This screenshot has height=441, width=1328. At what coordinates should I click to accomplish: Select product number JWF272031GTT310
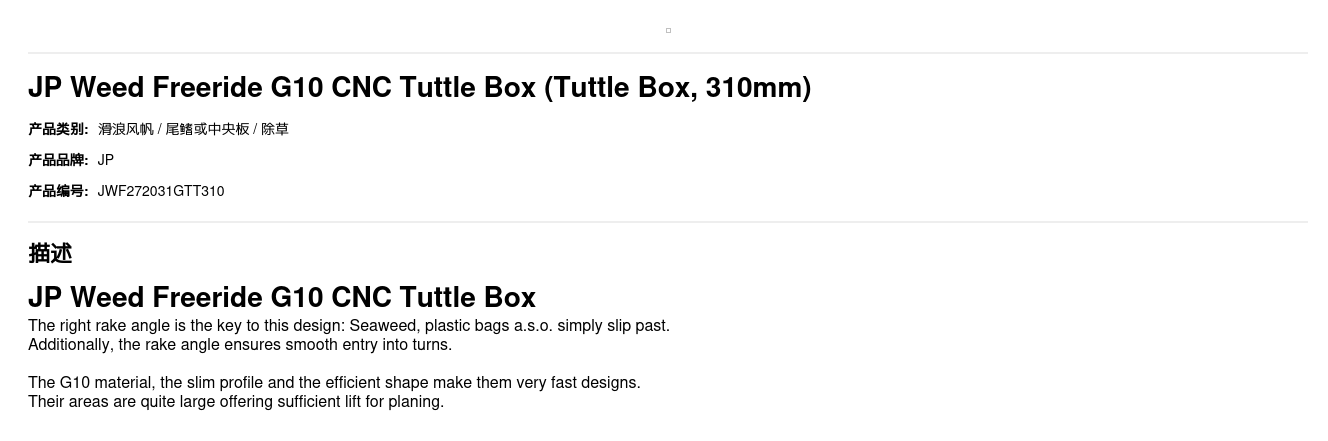pyautogui.click(x=161, y=191)
